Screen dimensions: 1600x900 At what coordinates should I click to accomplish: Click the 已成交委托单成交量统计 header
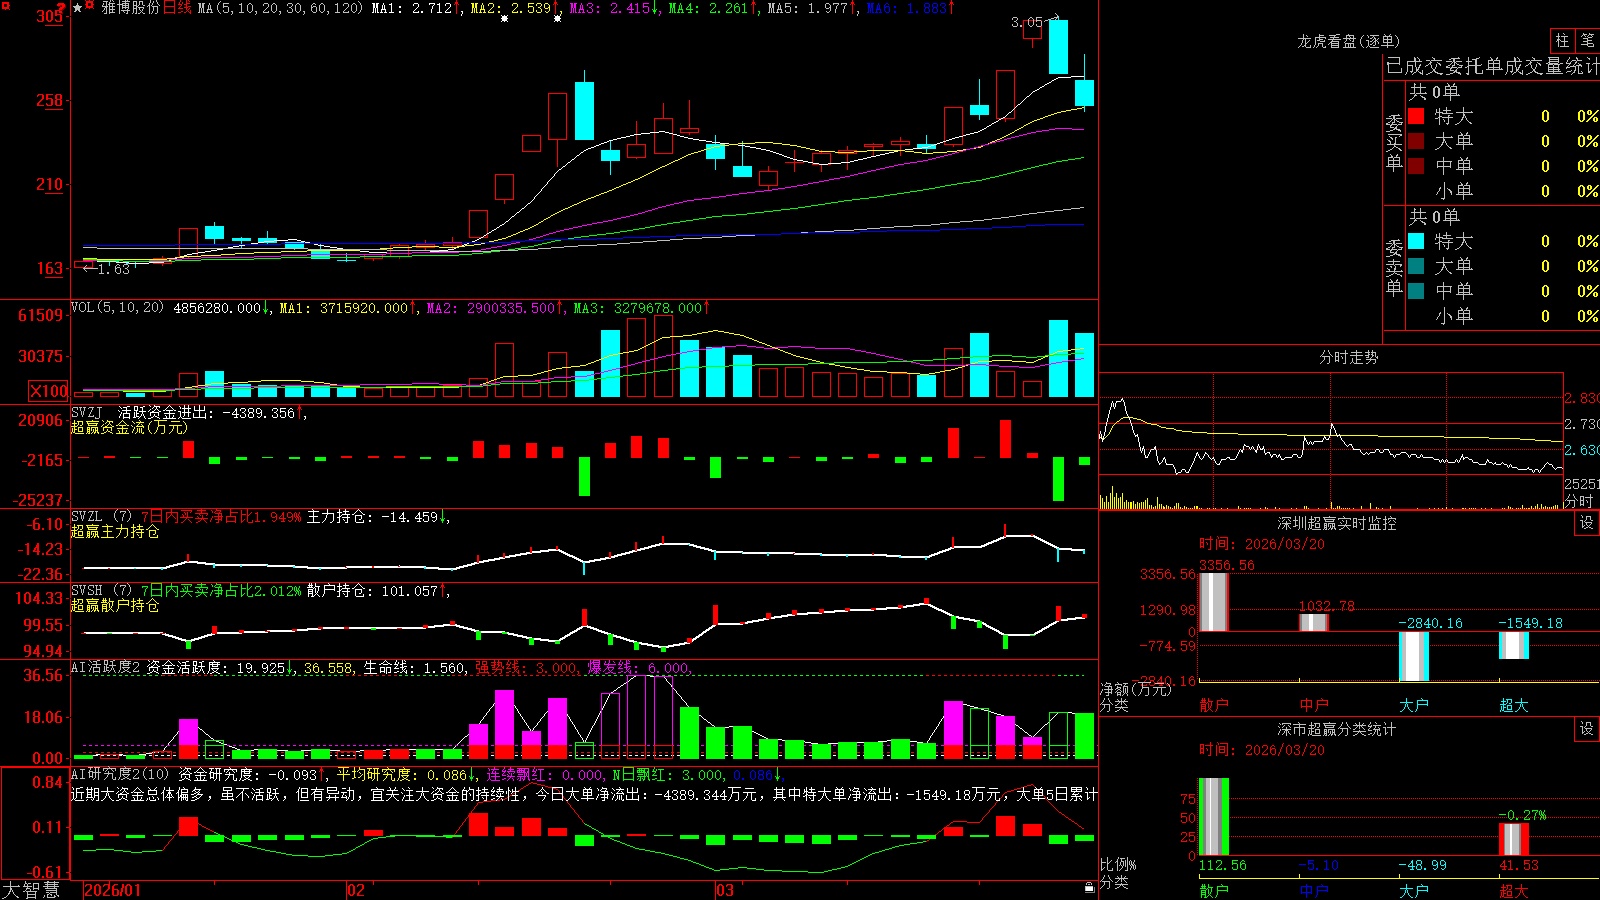tap(1492, 66)
